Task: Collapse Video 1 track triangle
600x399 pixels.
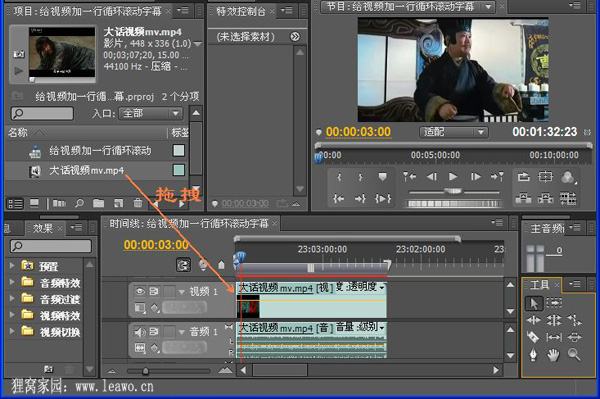Action: [182, 292]
